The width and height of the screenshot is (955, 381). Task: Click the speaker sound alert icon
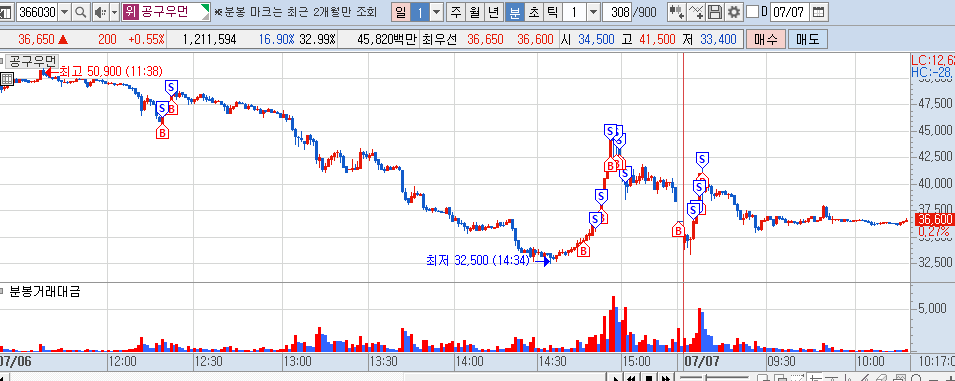point(99,12)
